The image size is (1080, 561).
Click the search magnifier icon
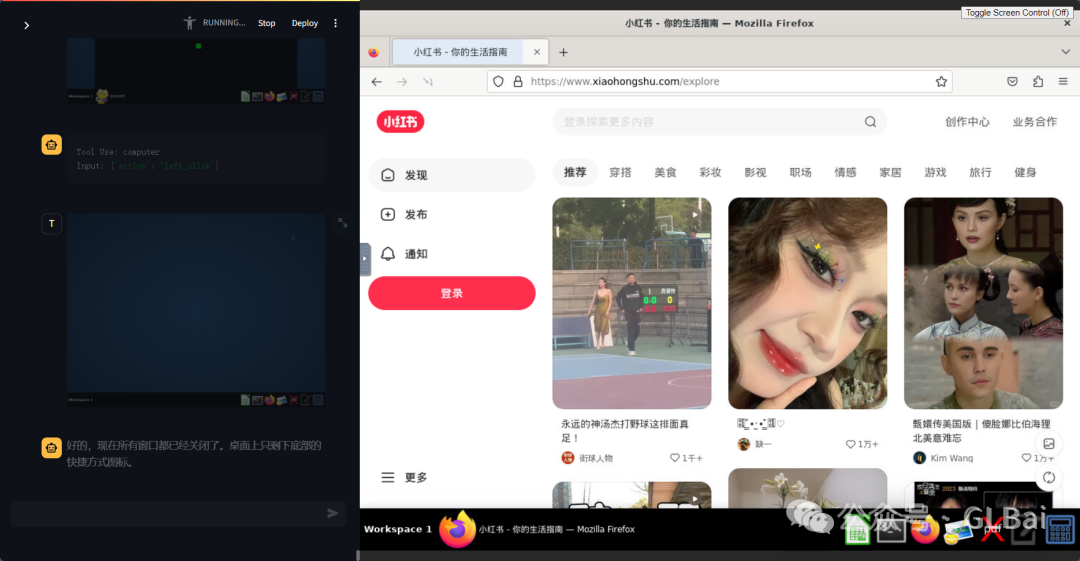[870, 122]
